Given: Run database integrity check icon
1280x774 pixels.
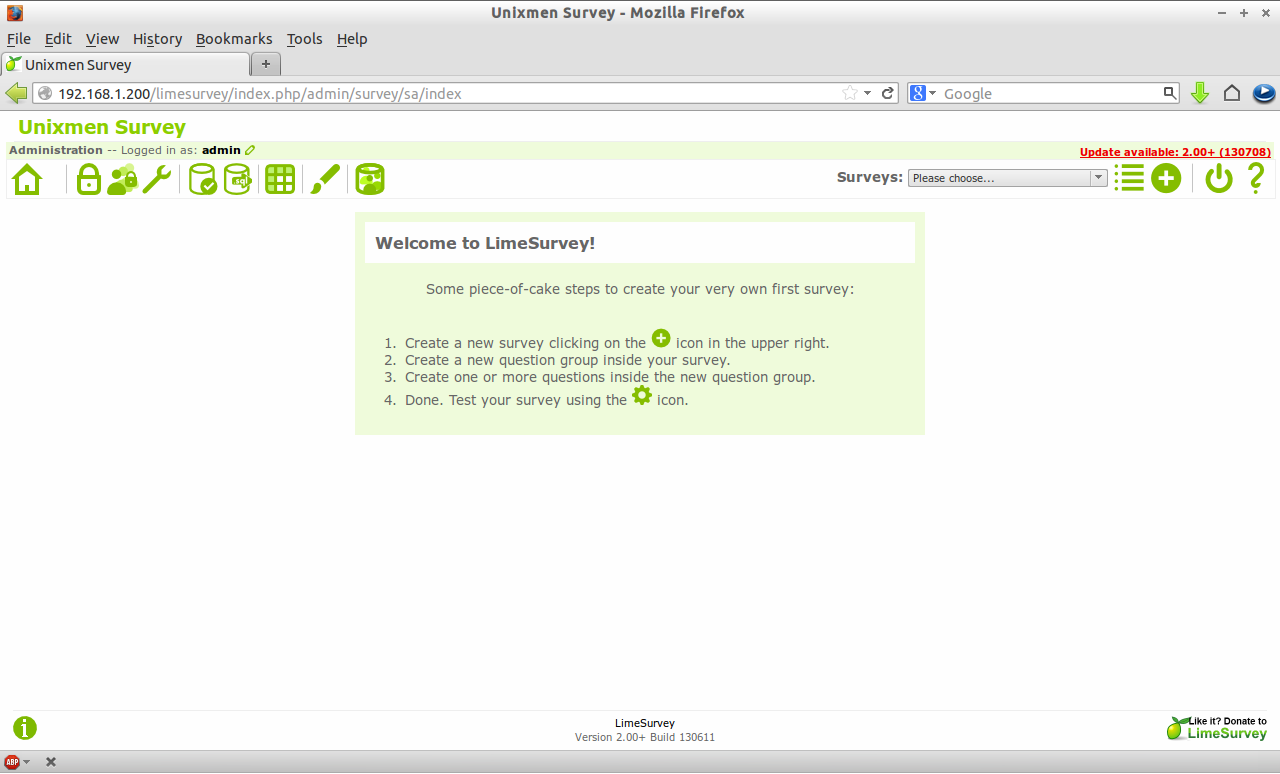Looking at the screenshot, I should 203,180.
